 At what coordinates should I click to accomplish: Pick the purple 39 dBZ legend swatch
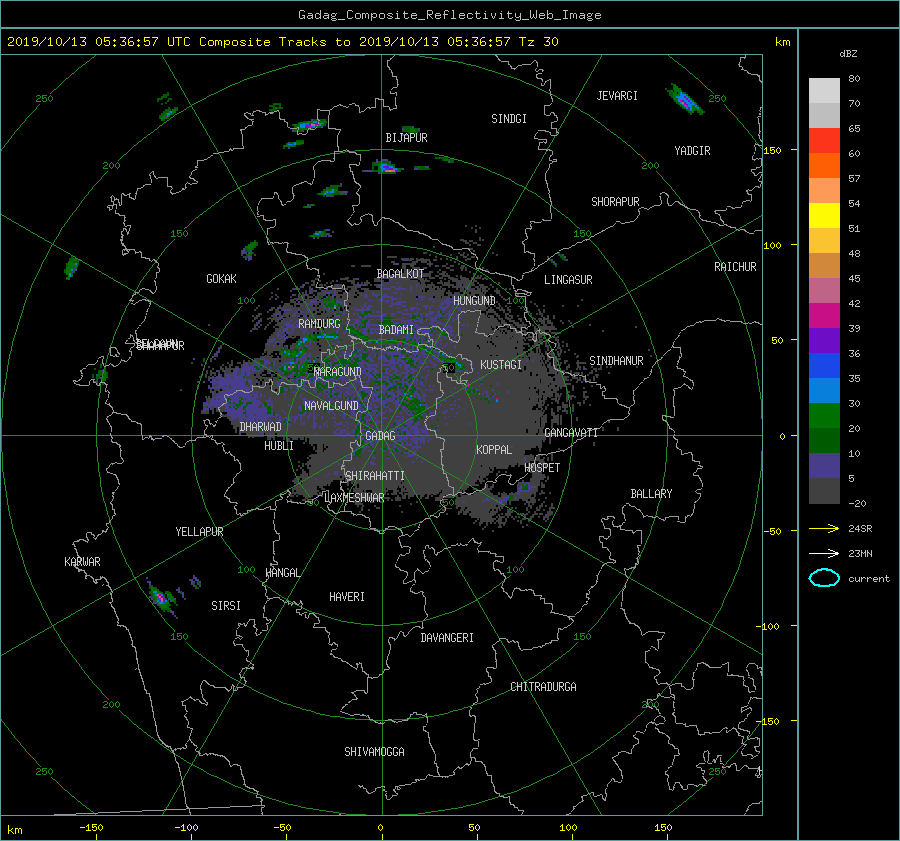click(x=824, y=340)
